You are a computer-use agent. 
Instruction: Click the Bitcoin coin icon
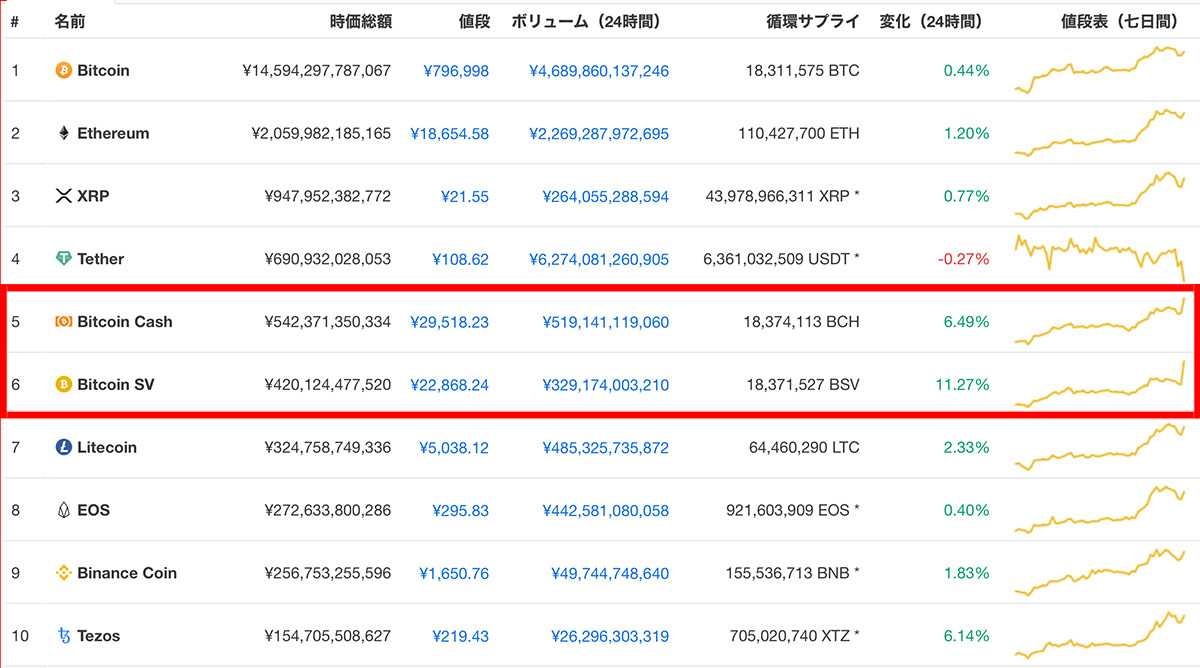63,71
